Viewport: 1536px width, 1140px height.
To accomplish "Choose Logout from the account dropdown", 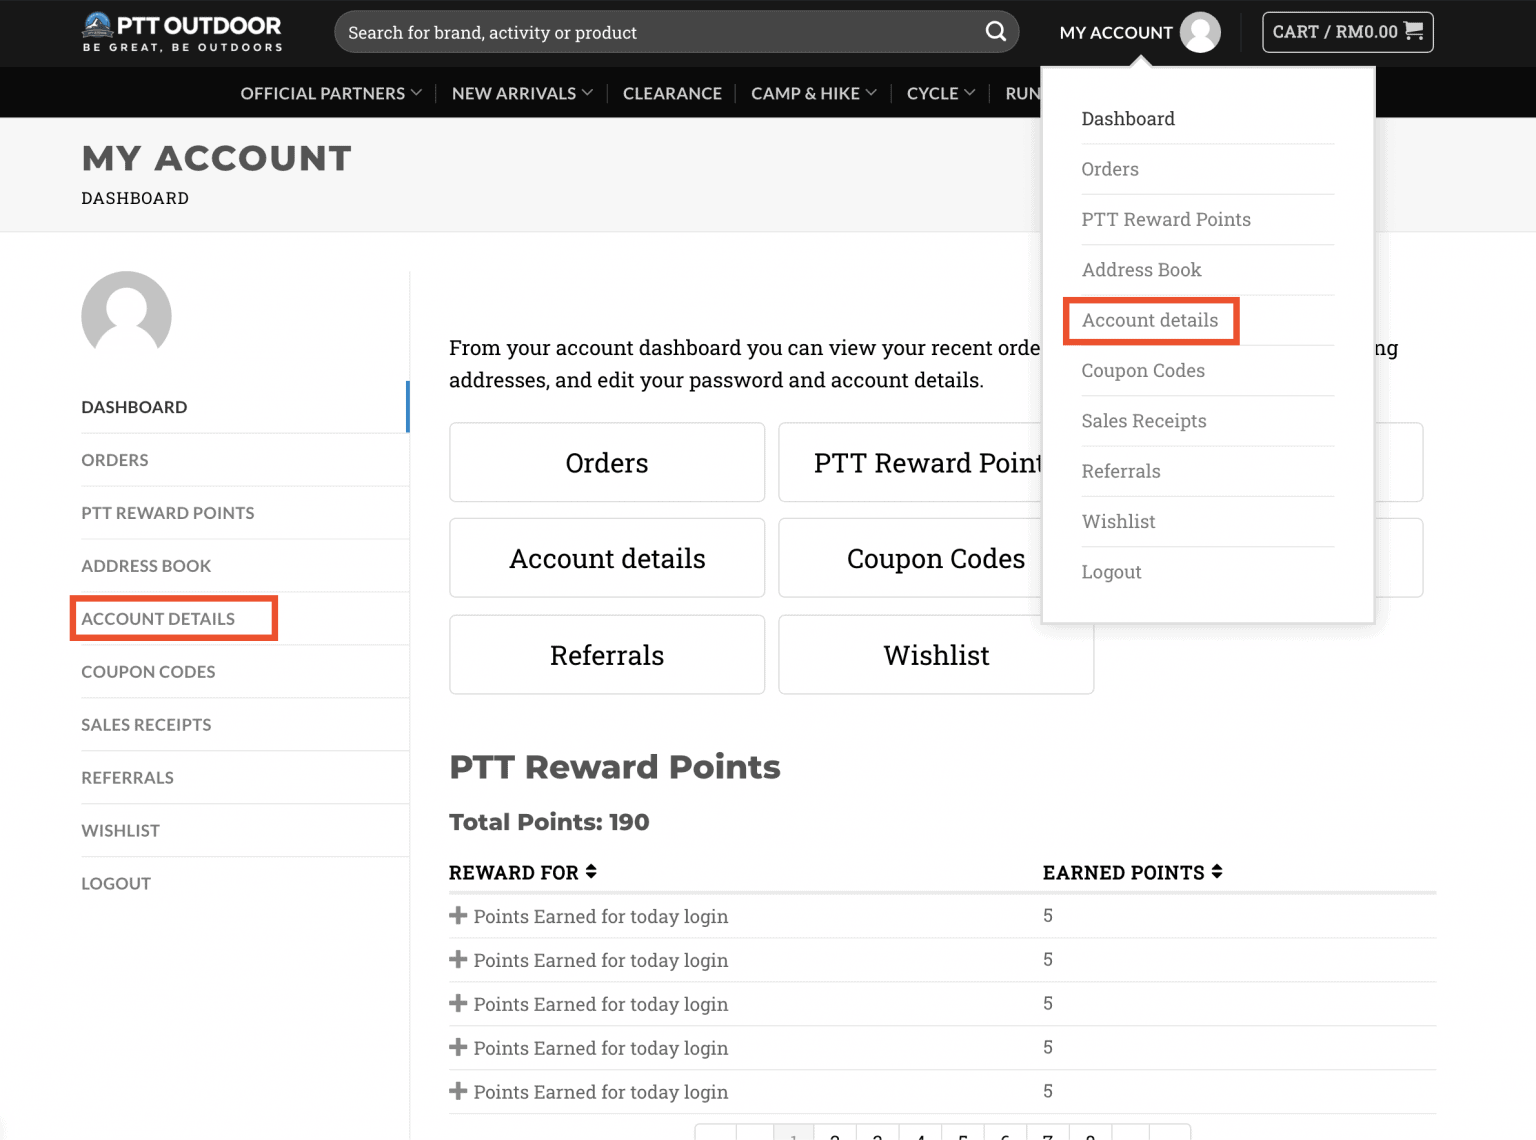I will click(x=1111, y=572).
